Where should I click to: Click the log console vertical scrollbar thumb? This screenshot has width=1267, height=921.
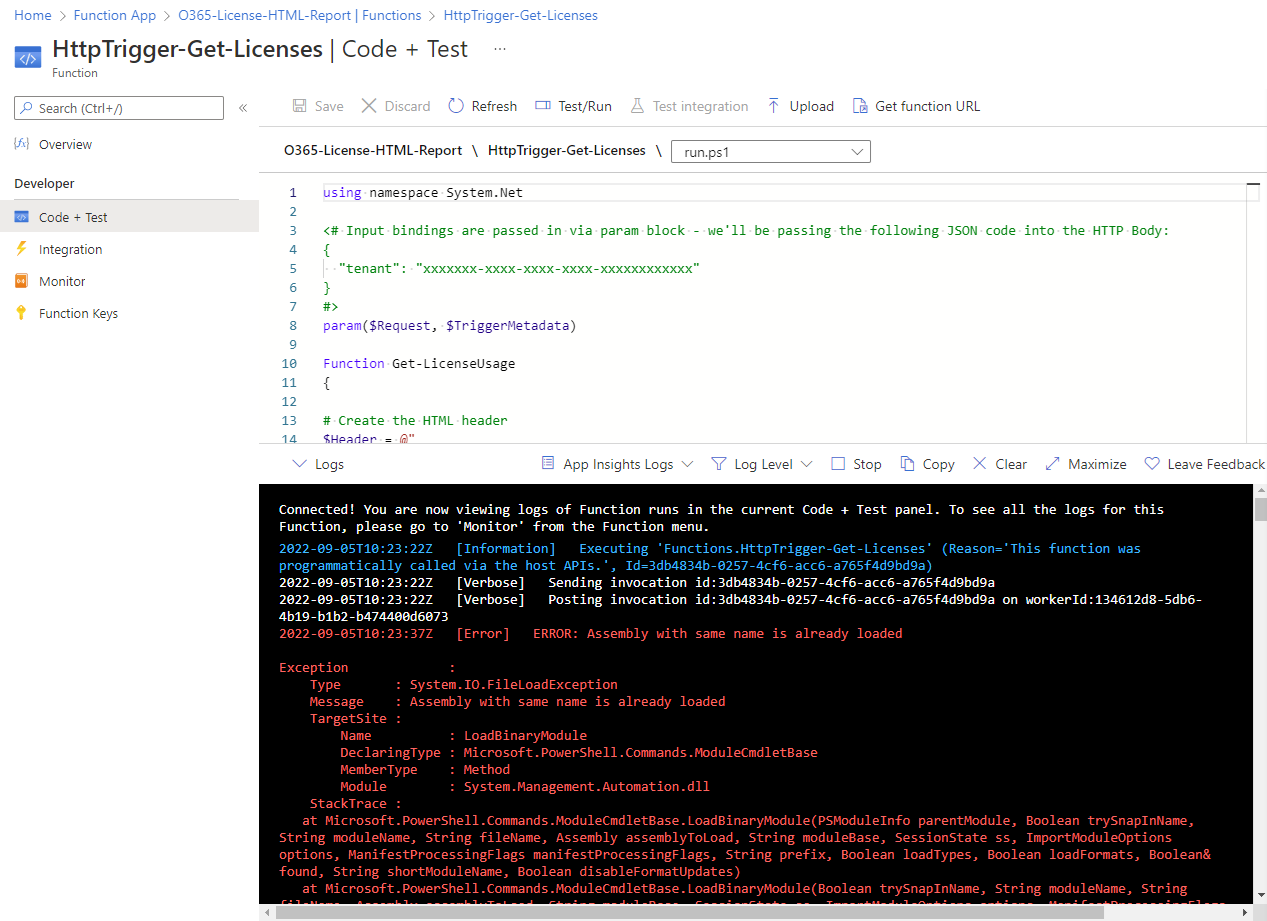click(1260, 509)
